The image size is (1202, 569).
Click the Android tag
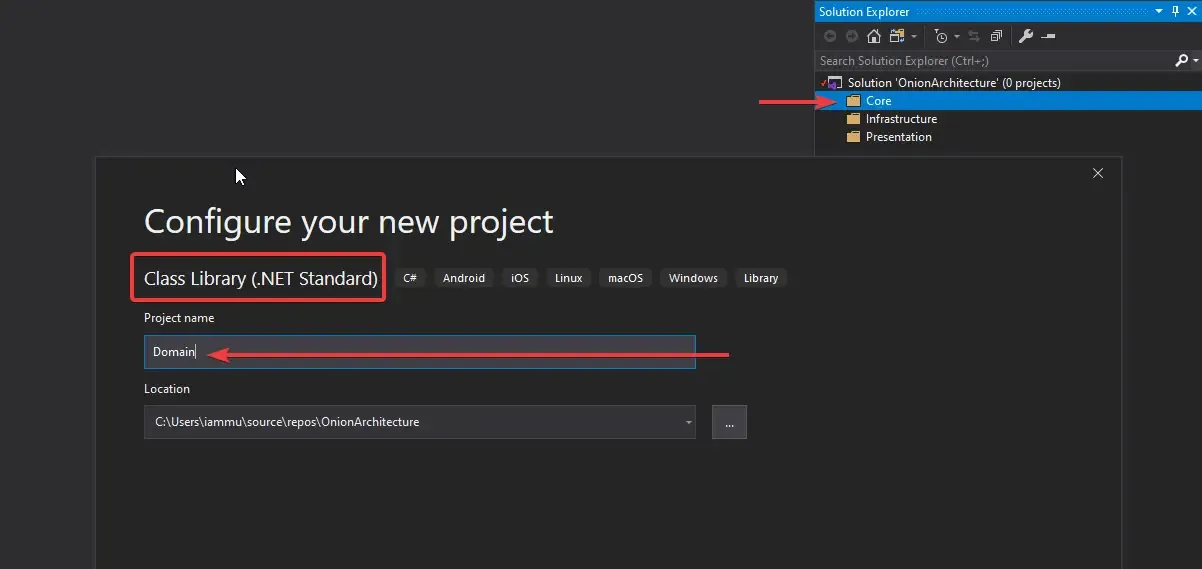pos(464,278)
